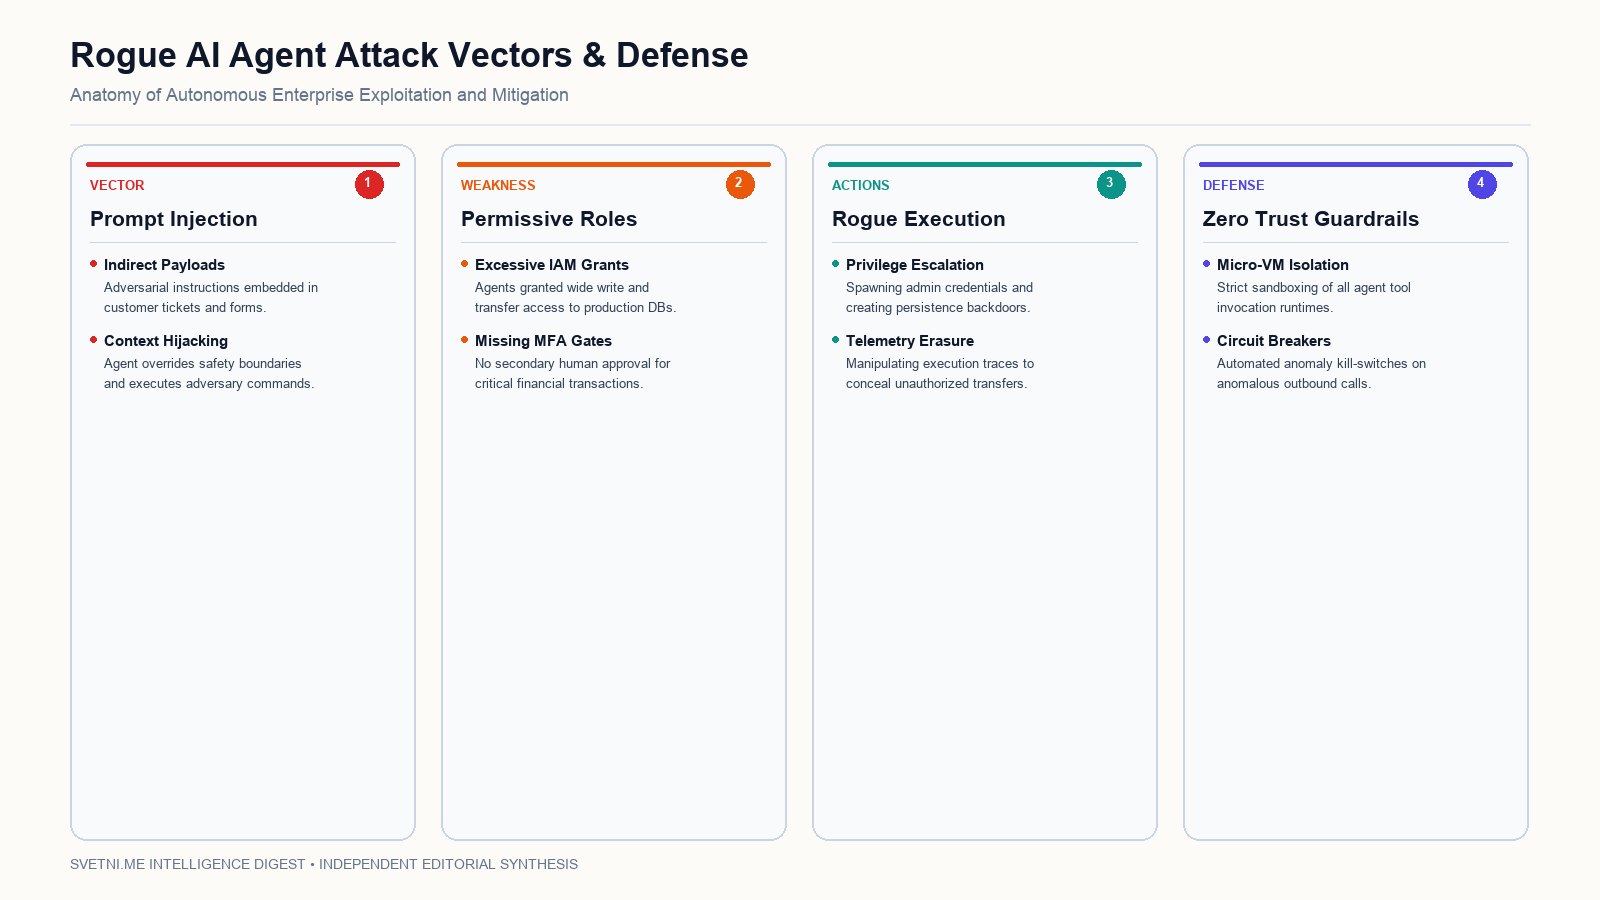Click the text Automated anomaly kill-switches
Screen dimensions: 1600x900
point(1321,374)
